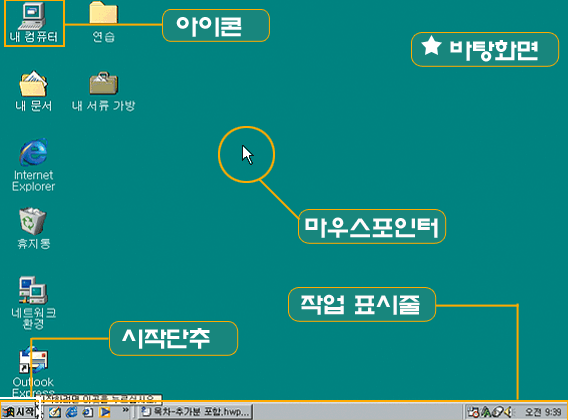Screen dimensions: 568x420
Task: Click the Task Scheduler tray icon
Action: tap(473, 412)
